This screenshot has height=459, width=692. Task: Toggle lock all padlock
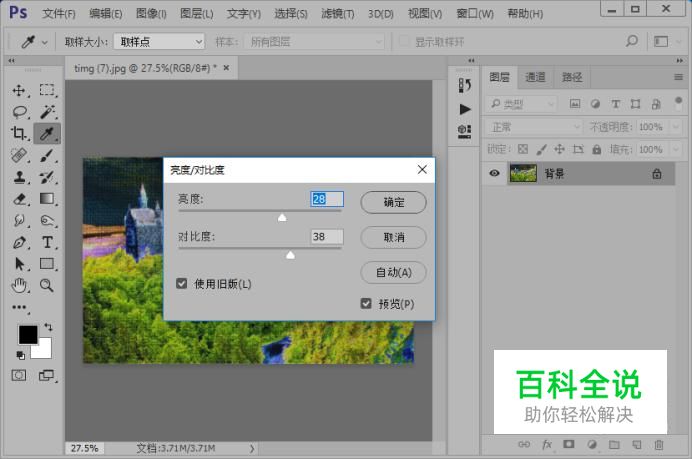(597, 149)
